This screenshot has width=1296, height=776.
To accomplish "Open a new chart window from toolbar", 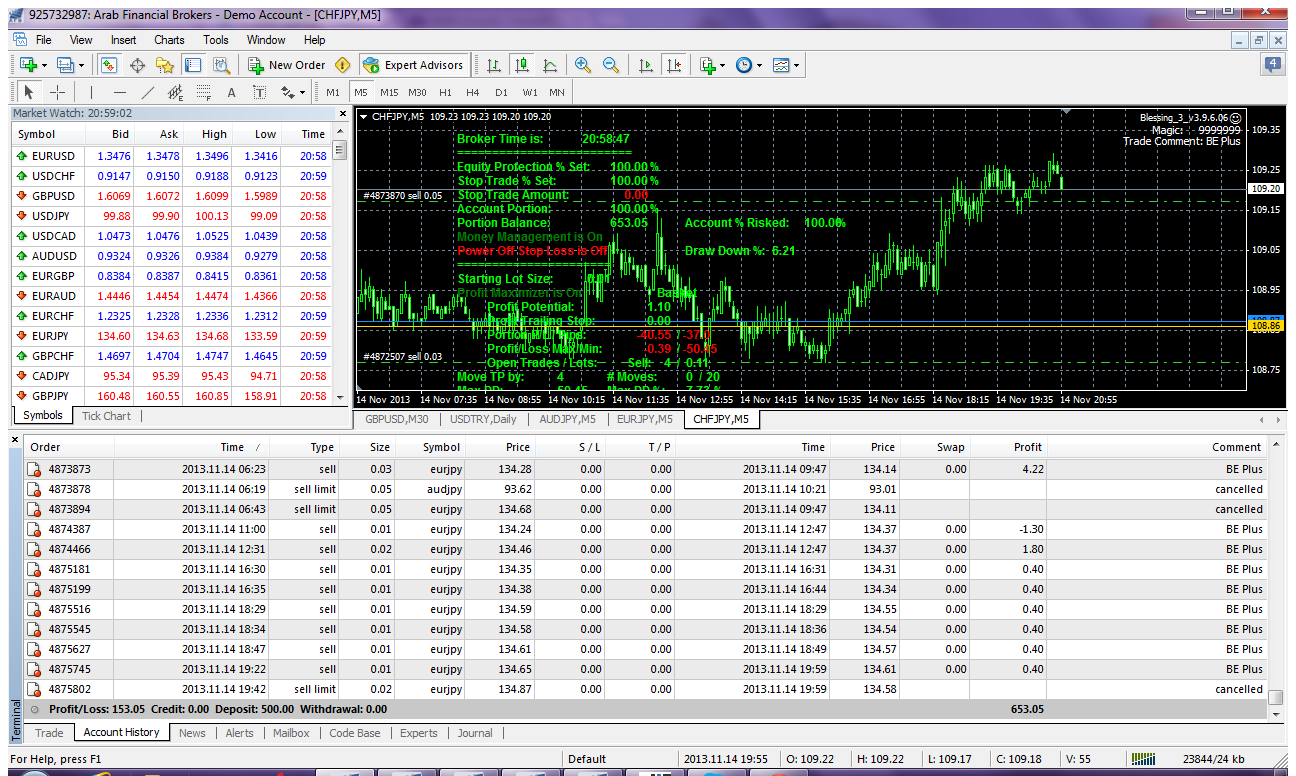I will pyautogui.click(x=27, y=65).
